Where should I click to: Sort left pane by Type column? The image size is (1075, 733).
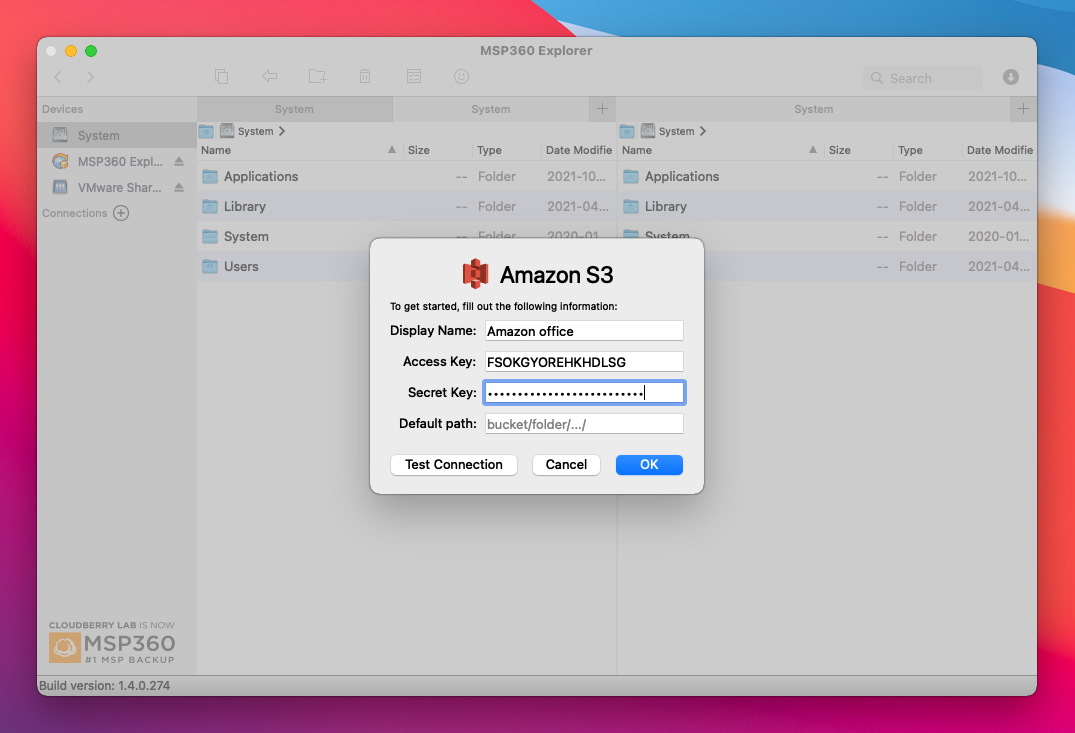(x=507, y=149)
